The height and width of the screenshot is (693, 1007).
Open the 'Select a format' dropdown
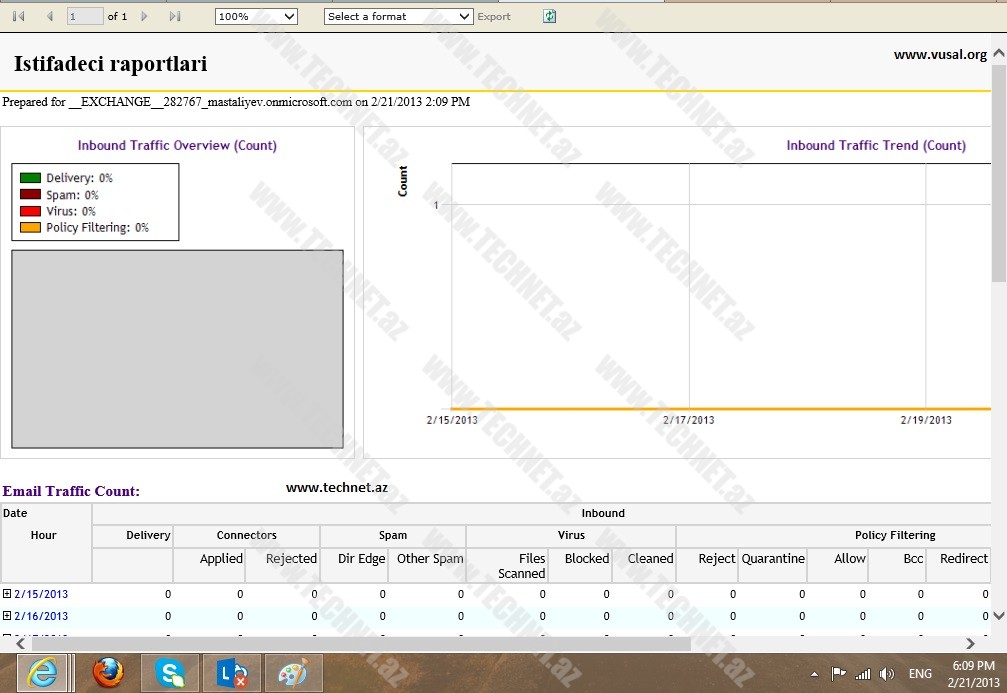click(x=398, y=16)
